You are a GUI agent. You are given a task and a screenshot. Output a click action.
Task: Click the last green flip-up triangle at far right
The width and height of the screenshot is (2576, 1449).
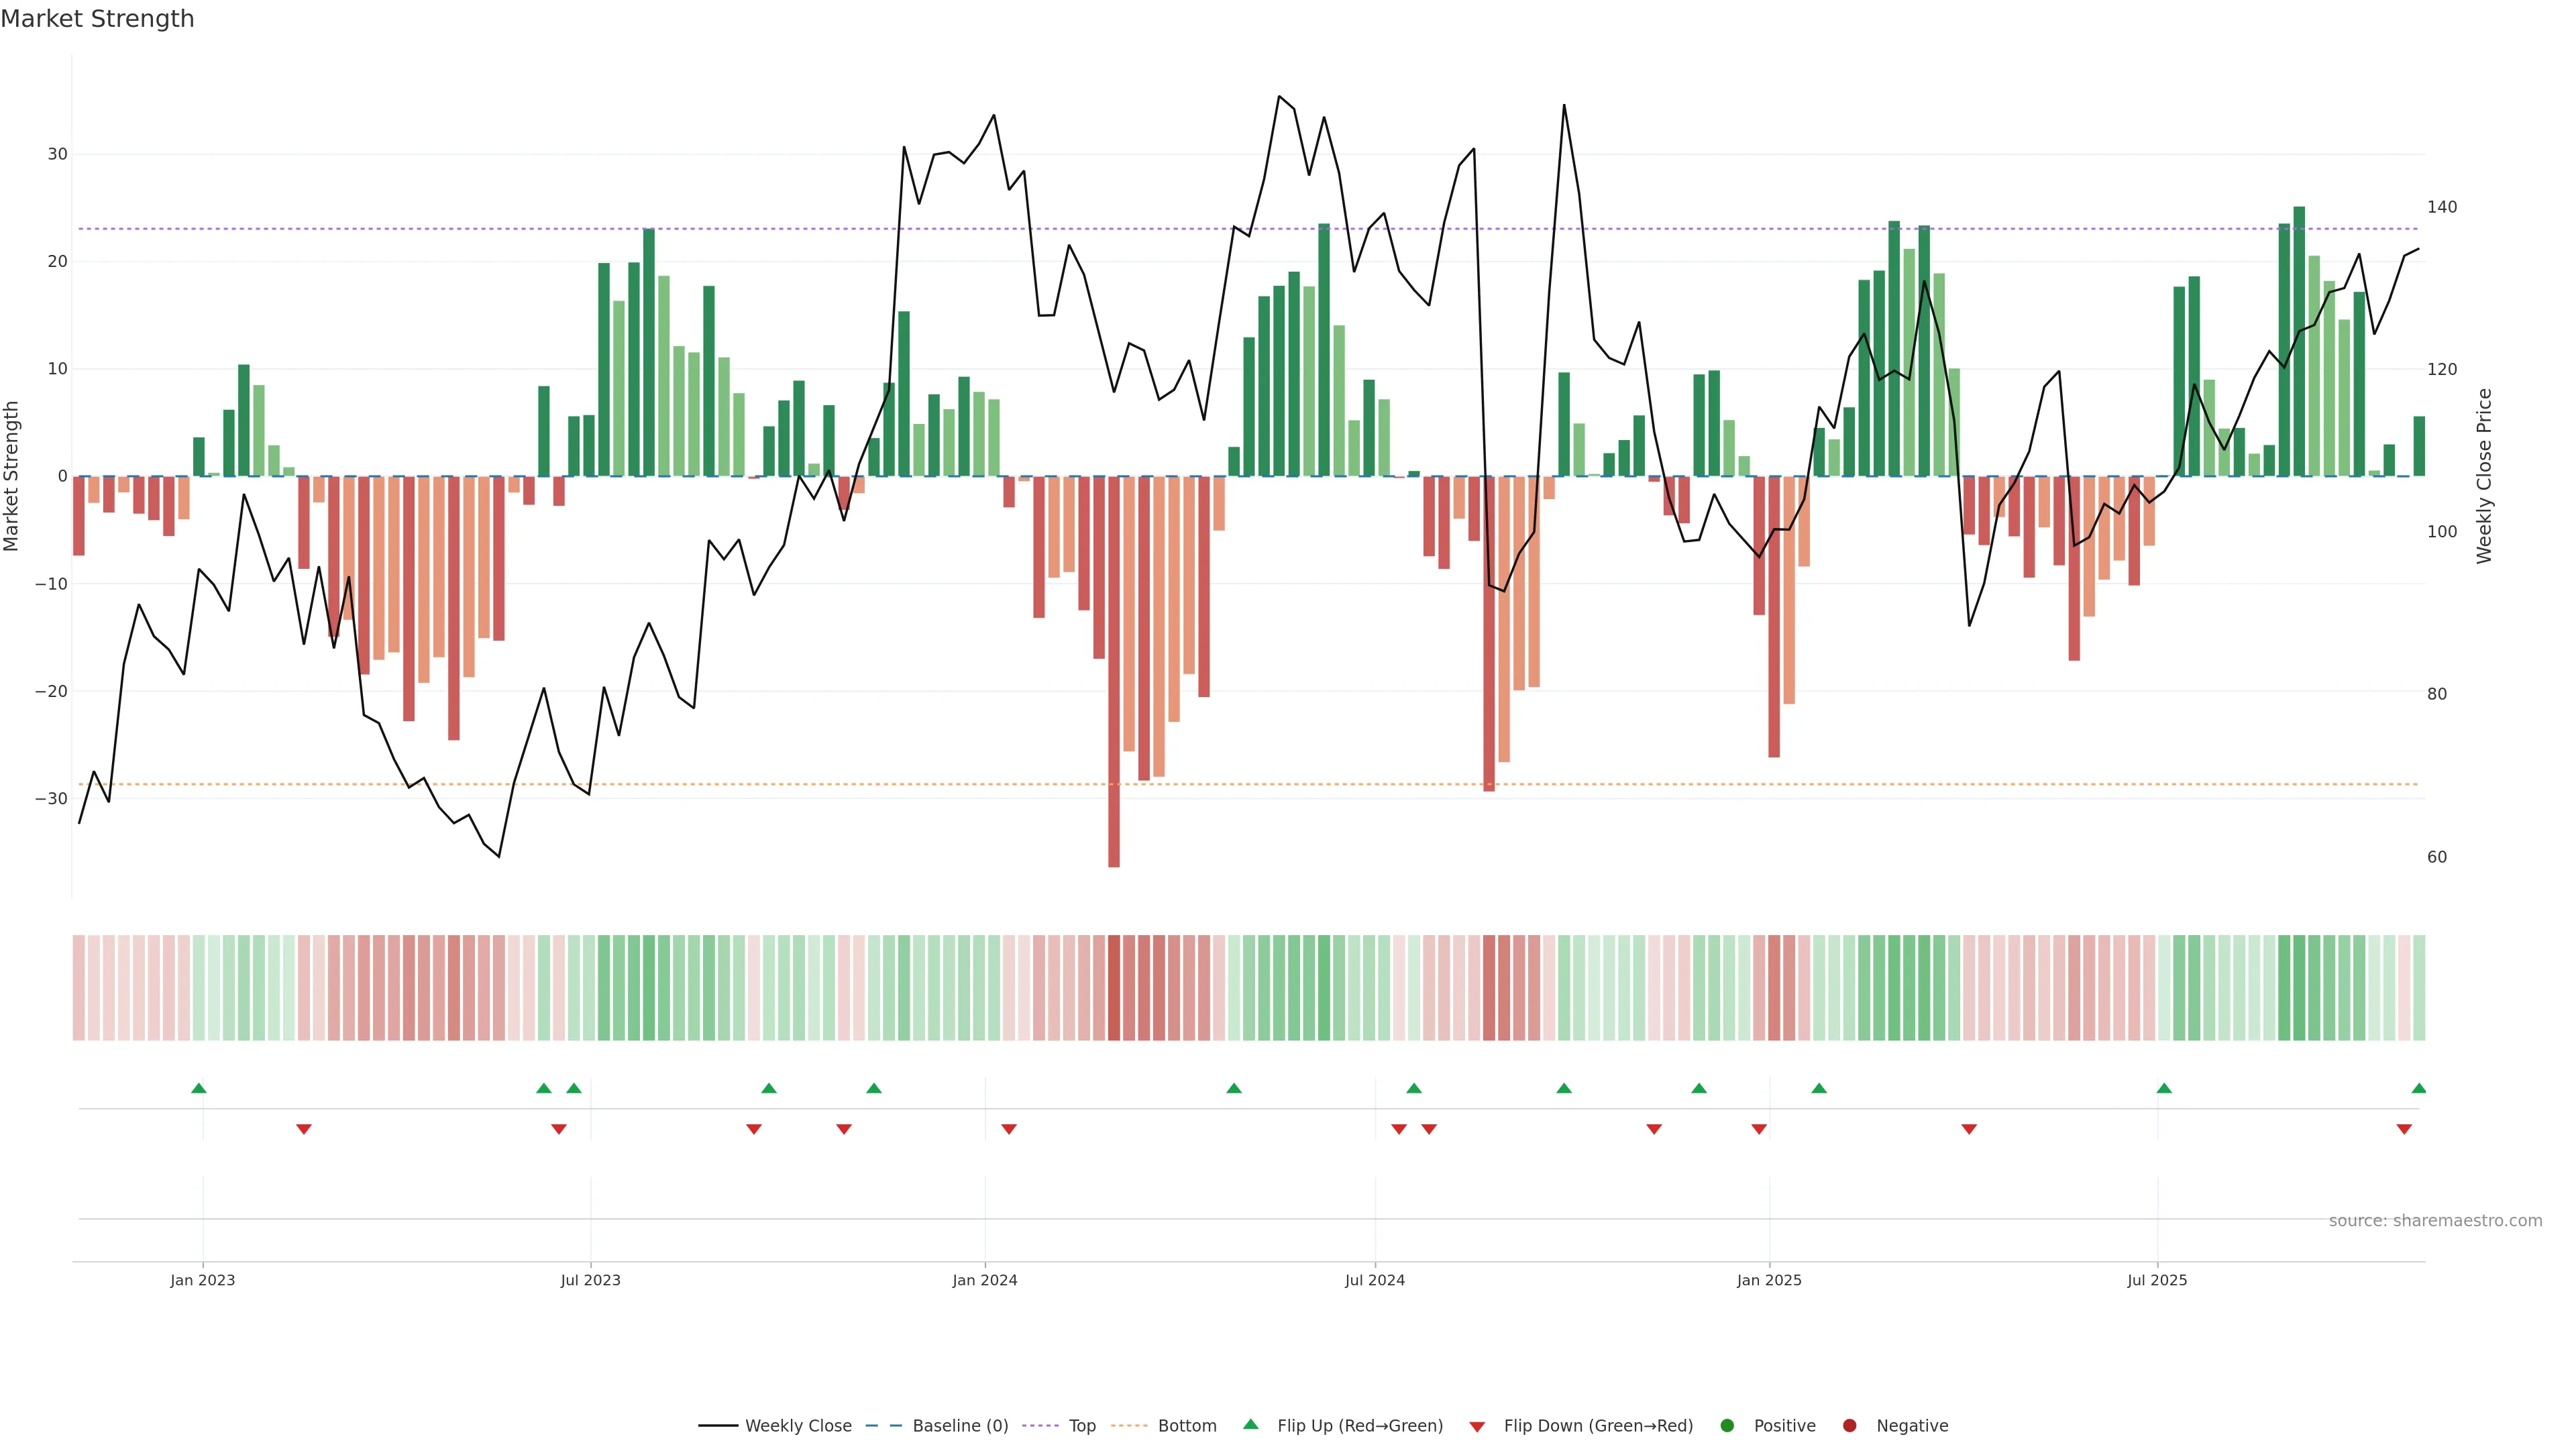click(x=2418, y=1088)
